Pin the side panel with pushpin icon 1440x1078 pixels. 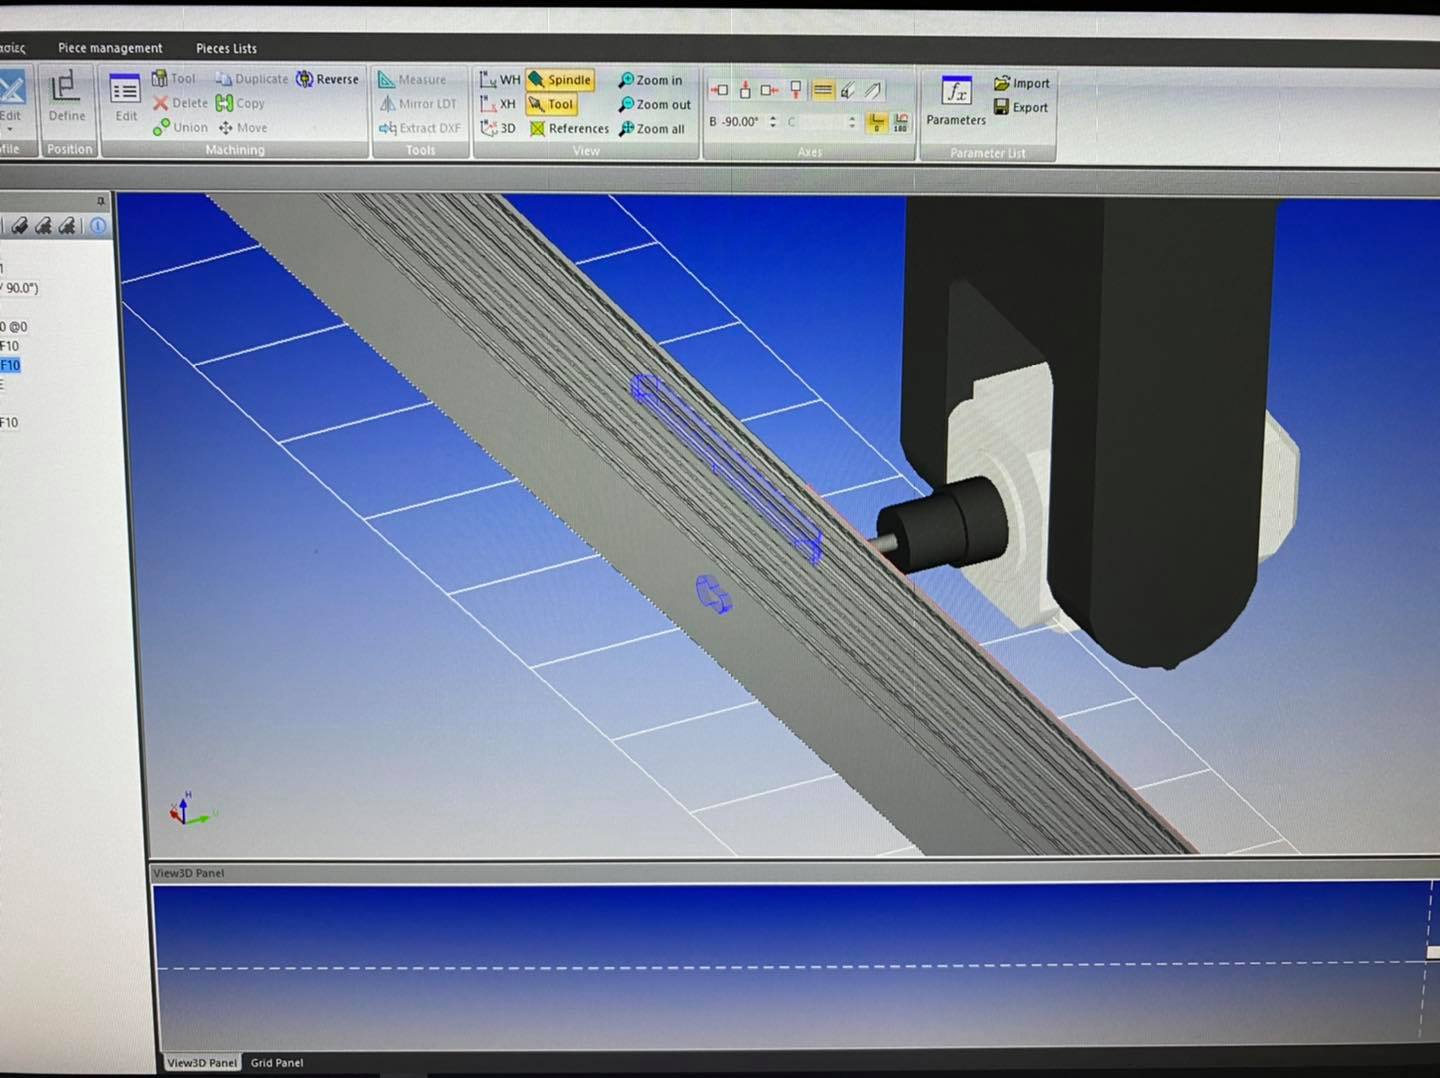(100, 201)
